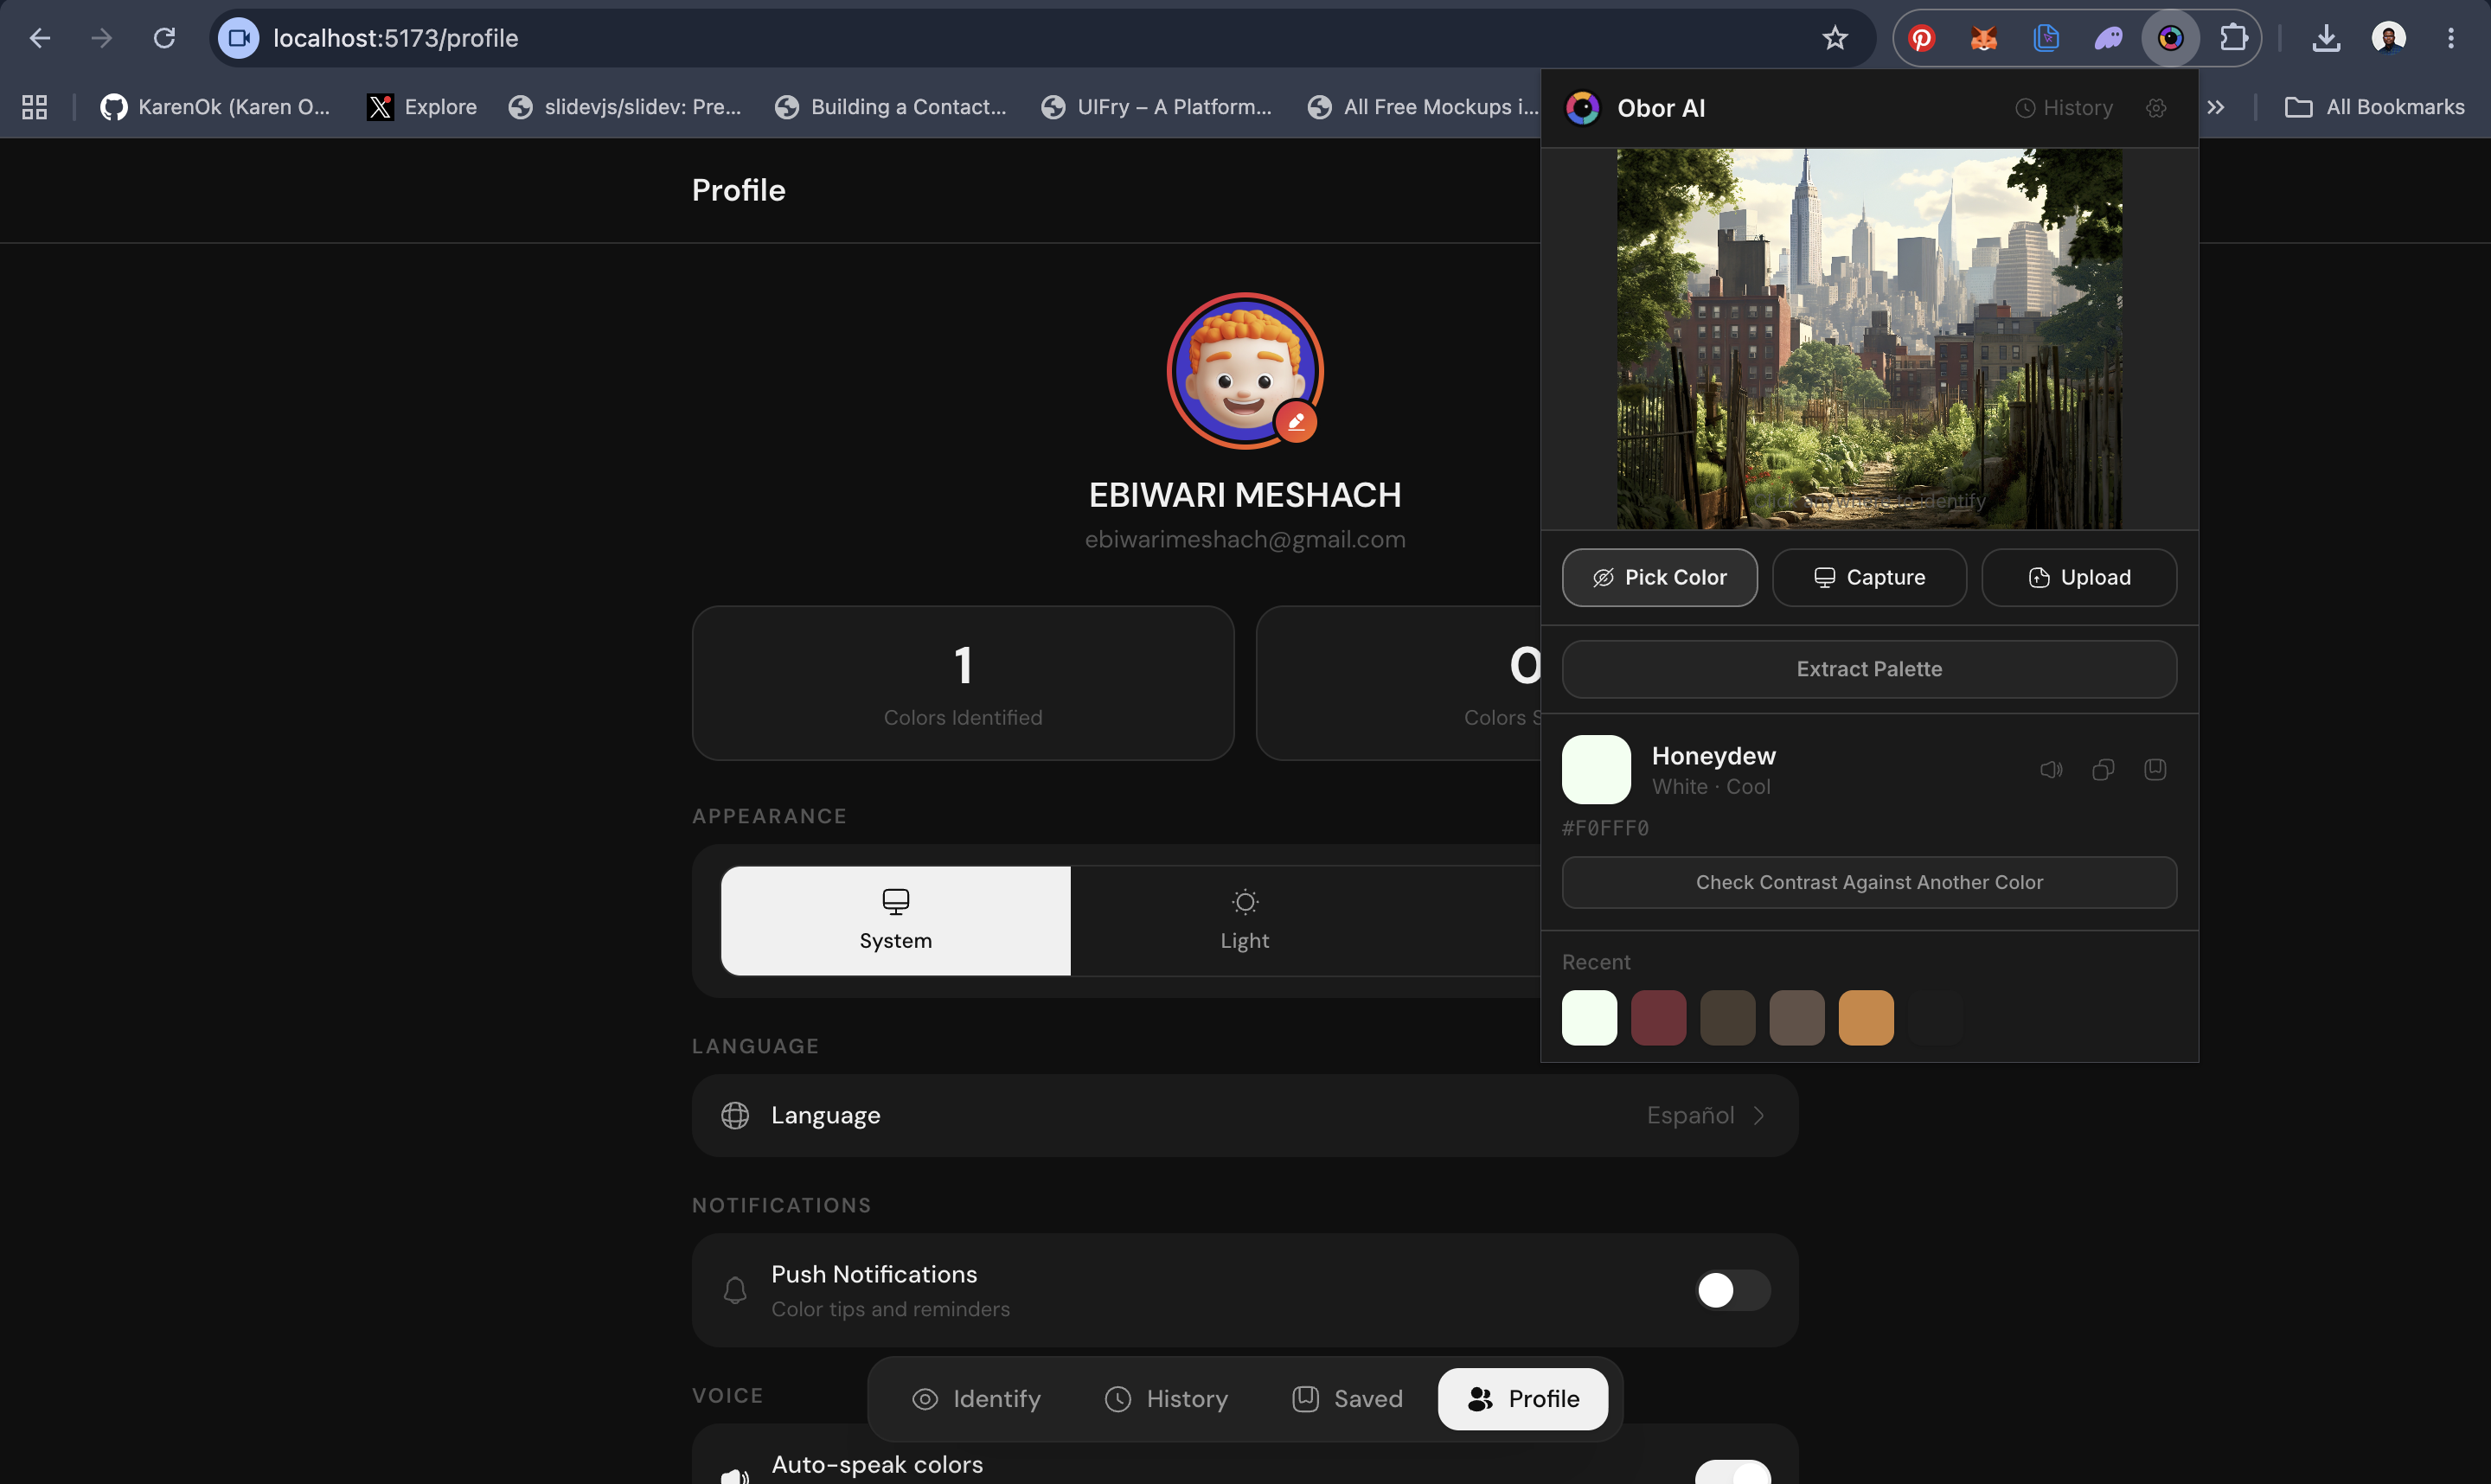Select the dark red recent swatch
This screenshot has width=2491, height=1484.
[1658, 1018]
